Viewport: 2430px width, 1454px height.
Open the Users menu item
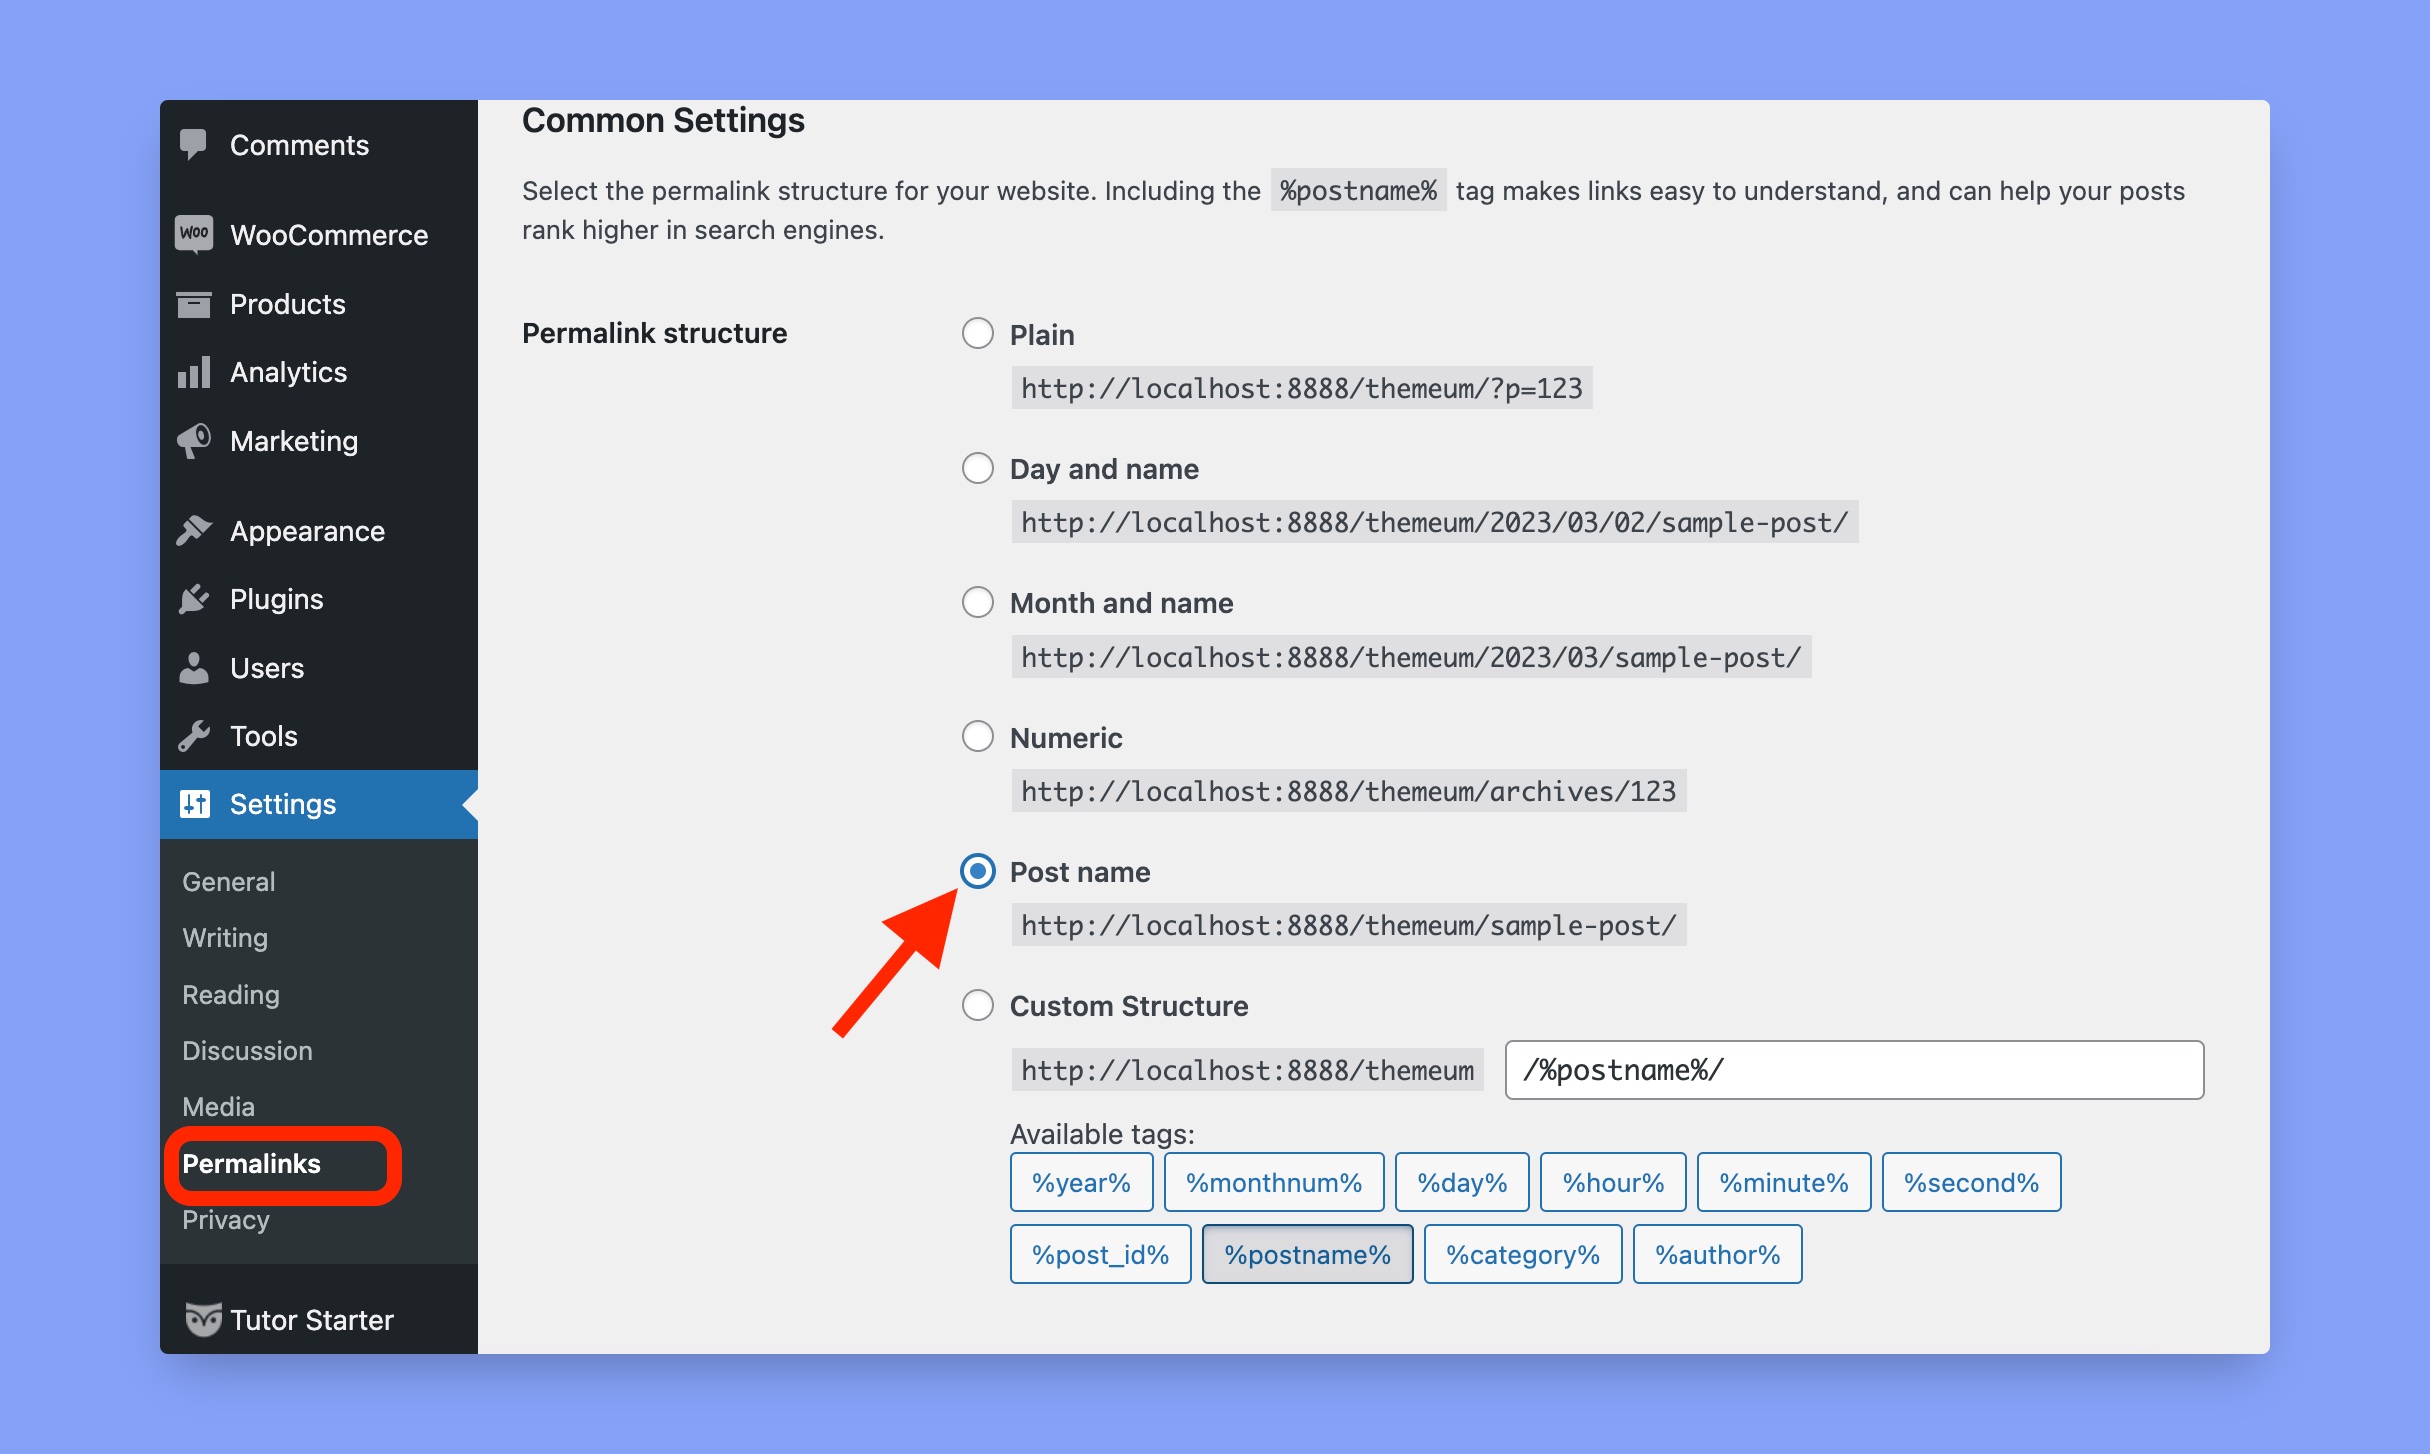(x=267, y=668)
